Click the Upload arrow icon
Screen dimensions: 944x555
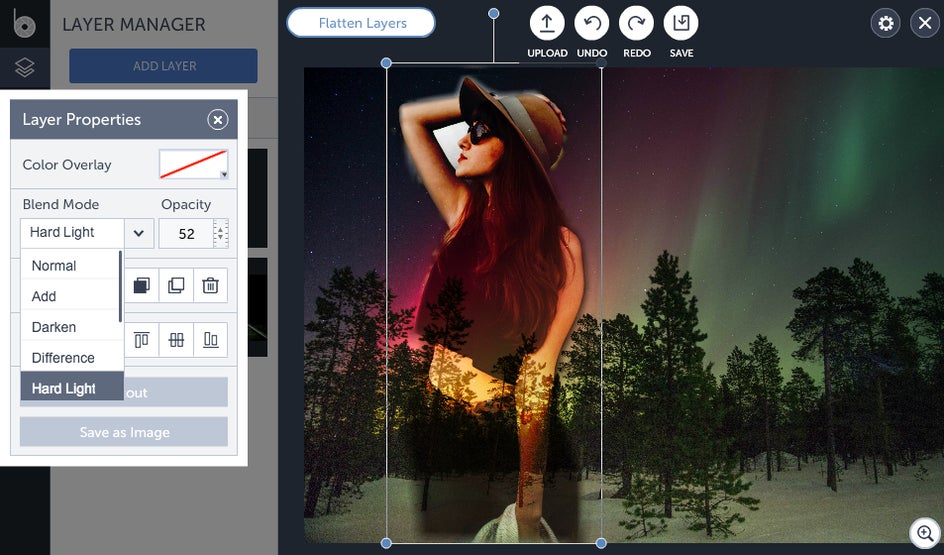click(547, 23)
